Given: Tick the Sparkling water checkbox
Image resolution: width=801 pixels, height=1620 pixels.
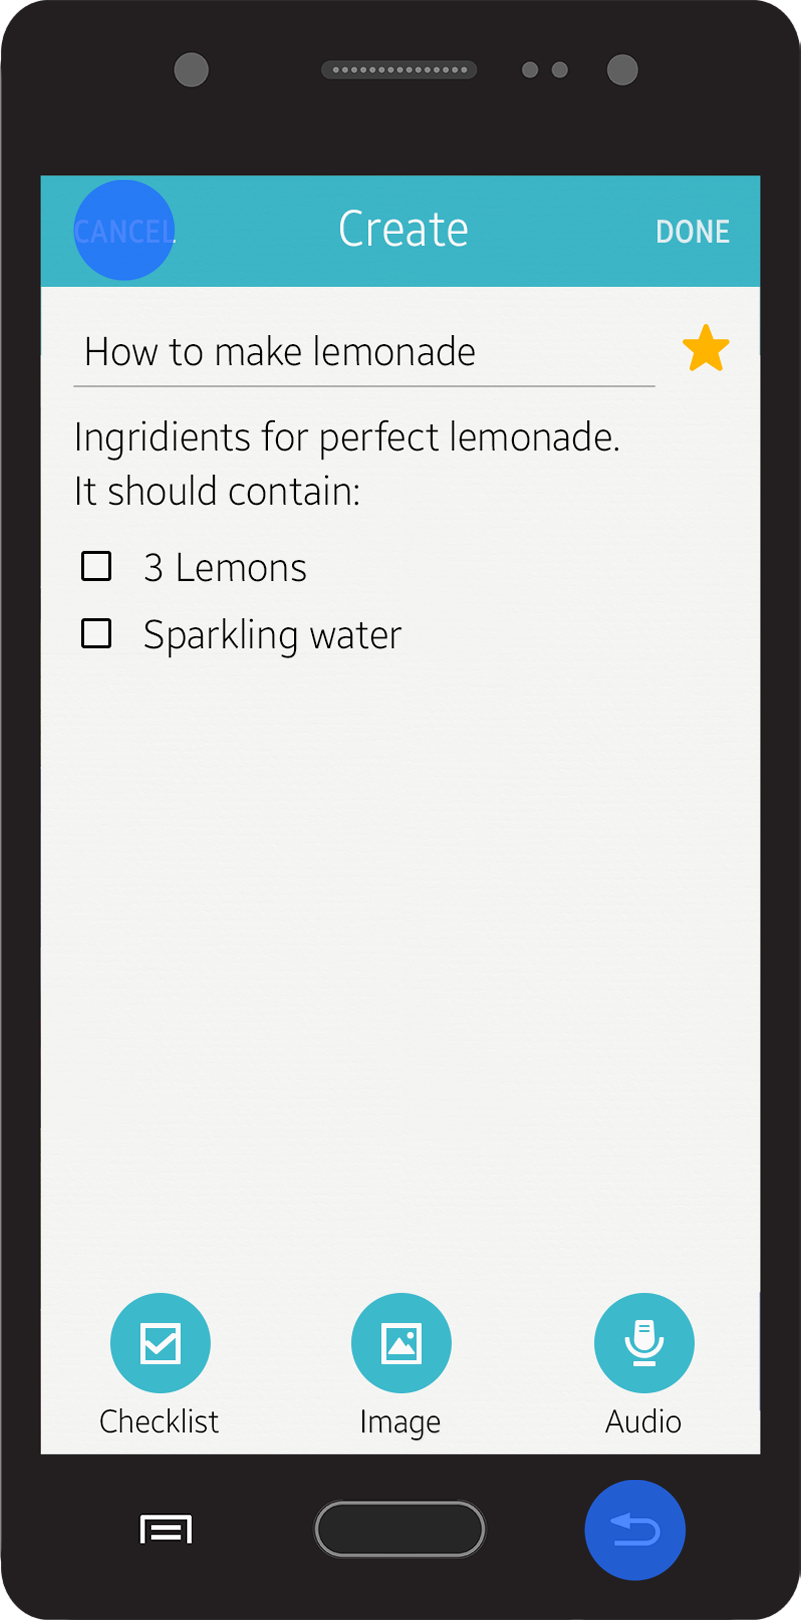Looking at the screenshot, I should point(96,633).
